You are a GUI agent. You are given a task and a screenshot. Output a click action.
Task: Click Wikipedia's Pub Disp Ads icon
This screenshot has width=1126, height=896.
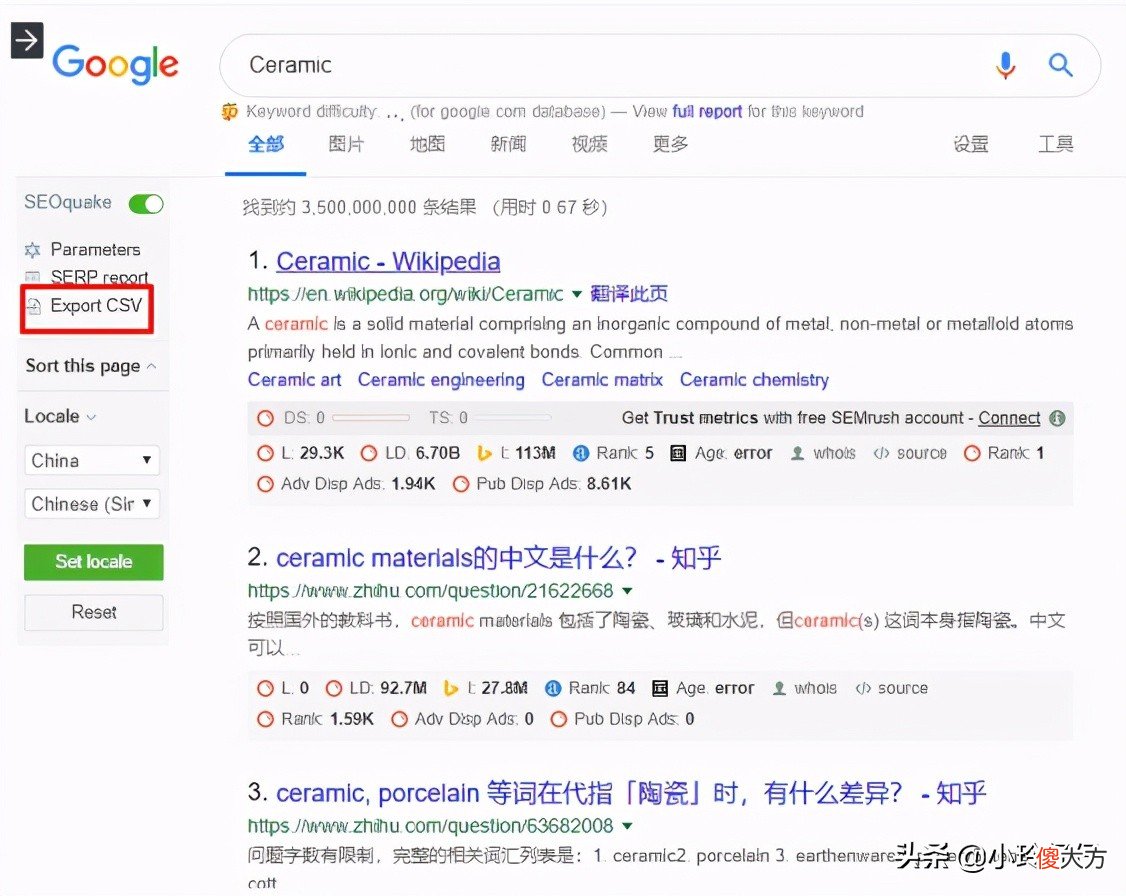pos(461,484)
